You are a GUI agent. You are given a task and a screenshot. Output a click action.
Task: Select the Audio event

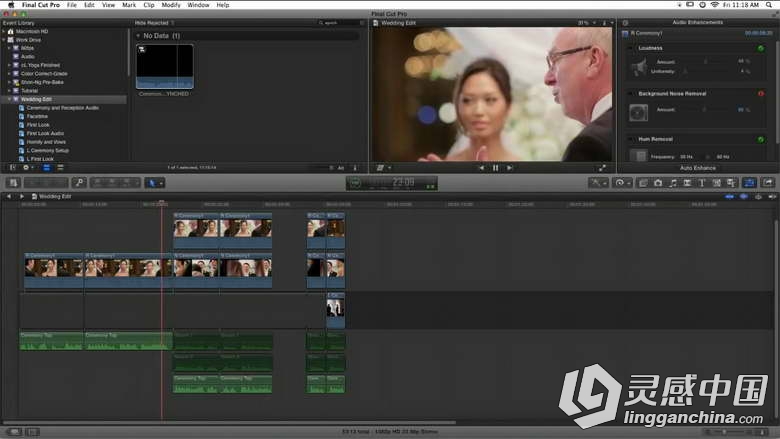pos(27,57)
